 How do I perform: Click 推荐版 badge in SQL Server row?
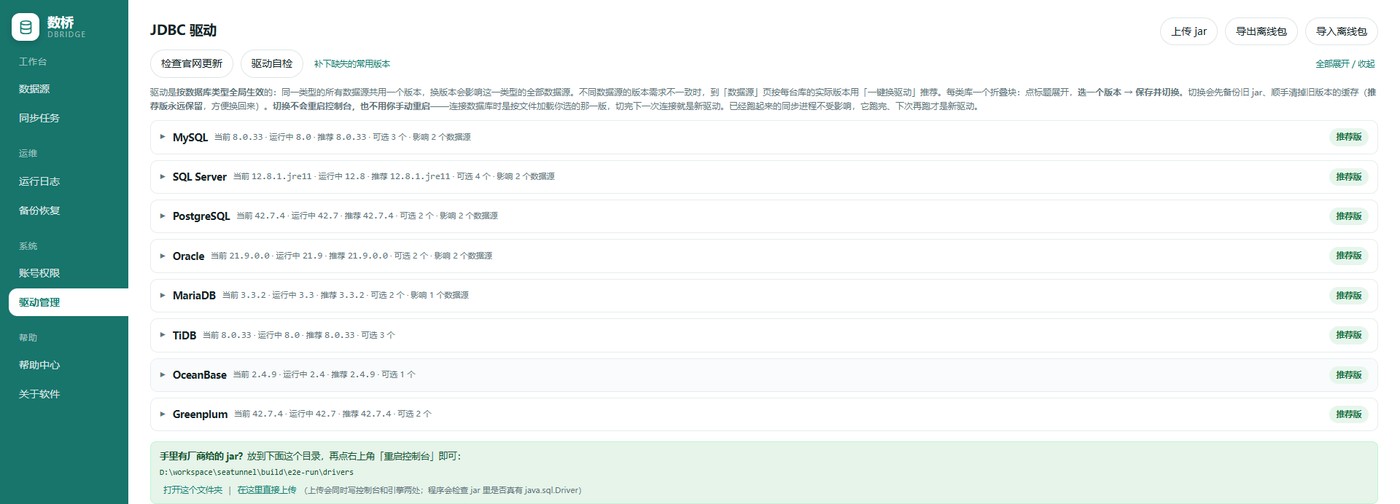[1348, 177]
